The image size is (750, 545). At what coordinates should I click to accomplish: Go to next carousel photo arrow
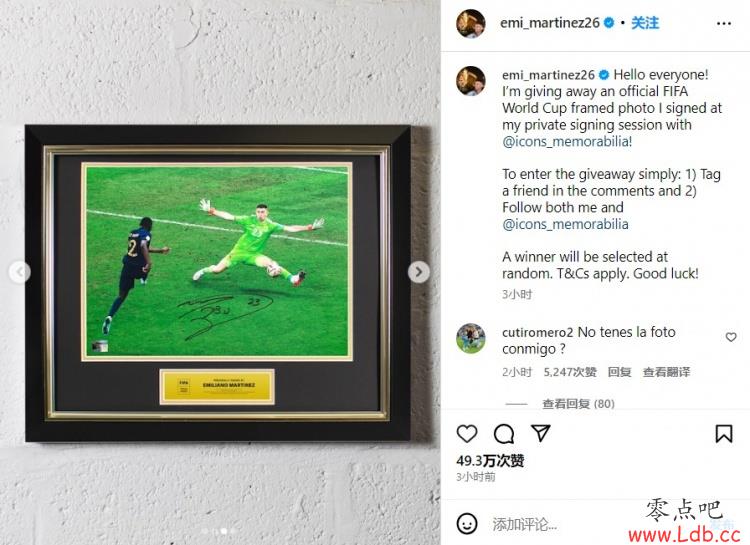click(419, 272)
